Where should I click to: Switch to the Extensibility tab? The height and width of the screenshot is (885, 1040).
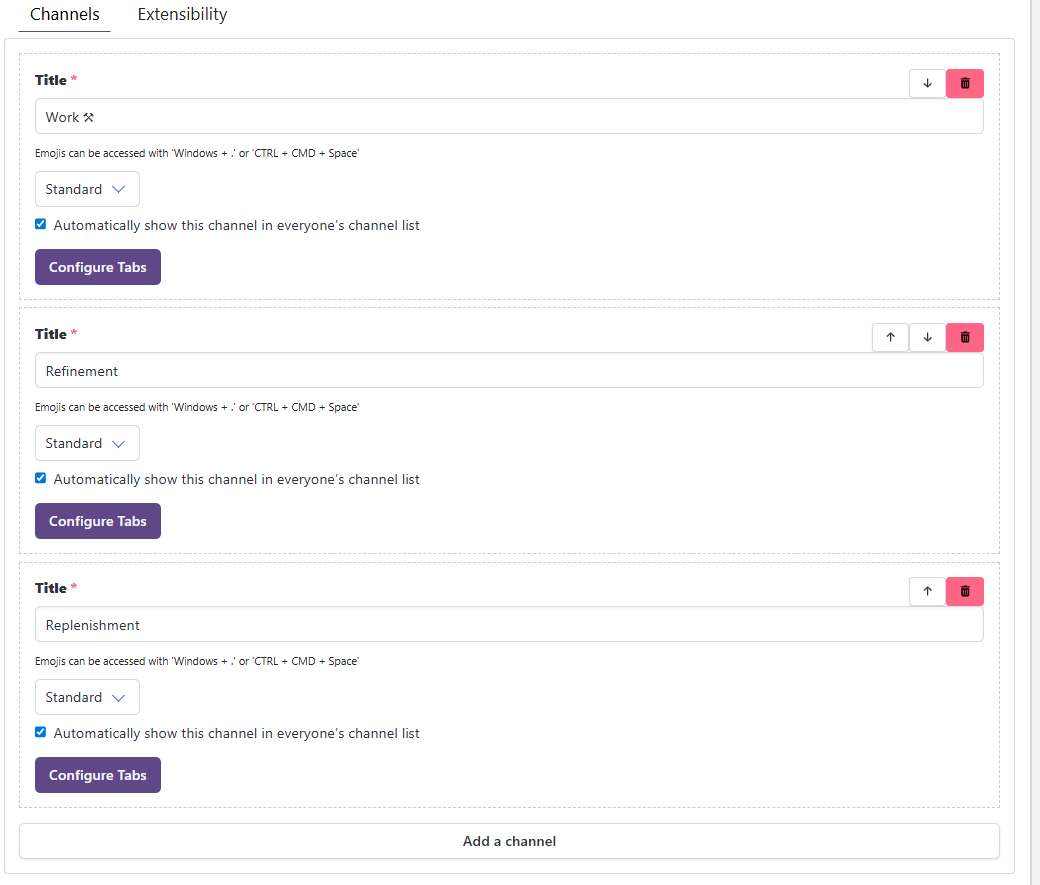(x=181, y=14)
